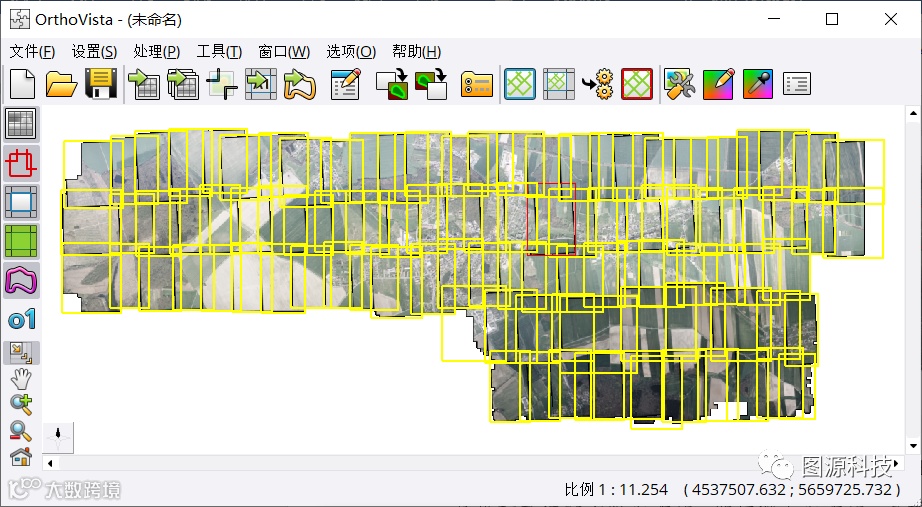Open the 窗口(W) menu
The image size is (922, 507).
(284, 52)
